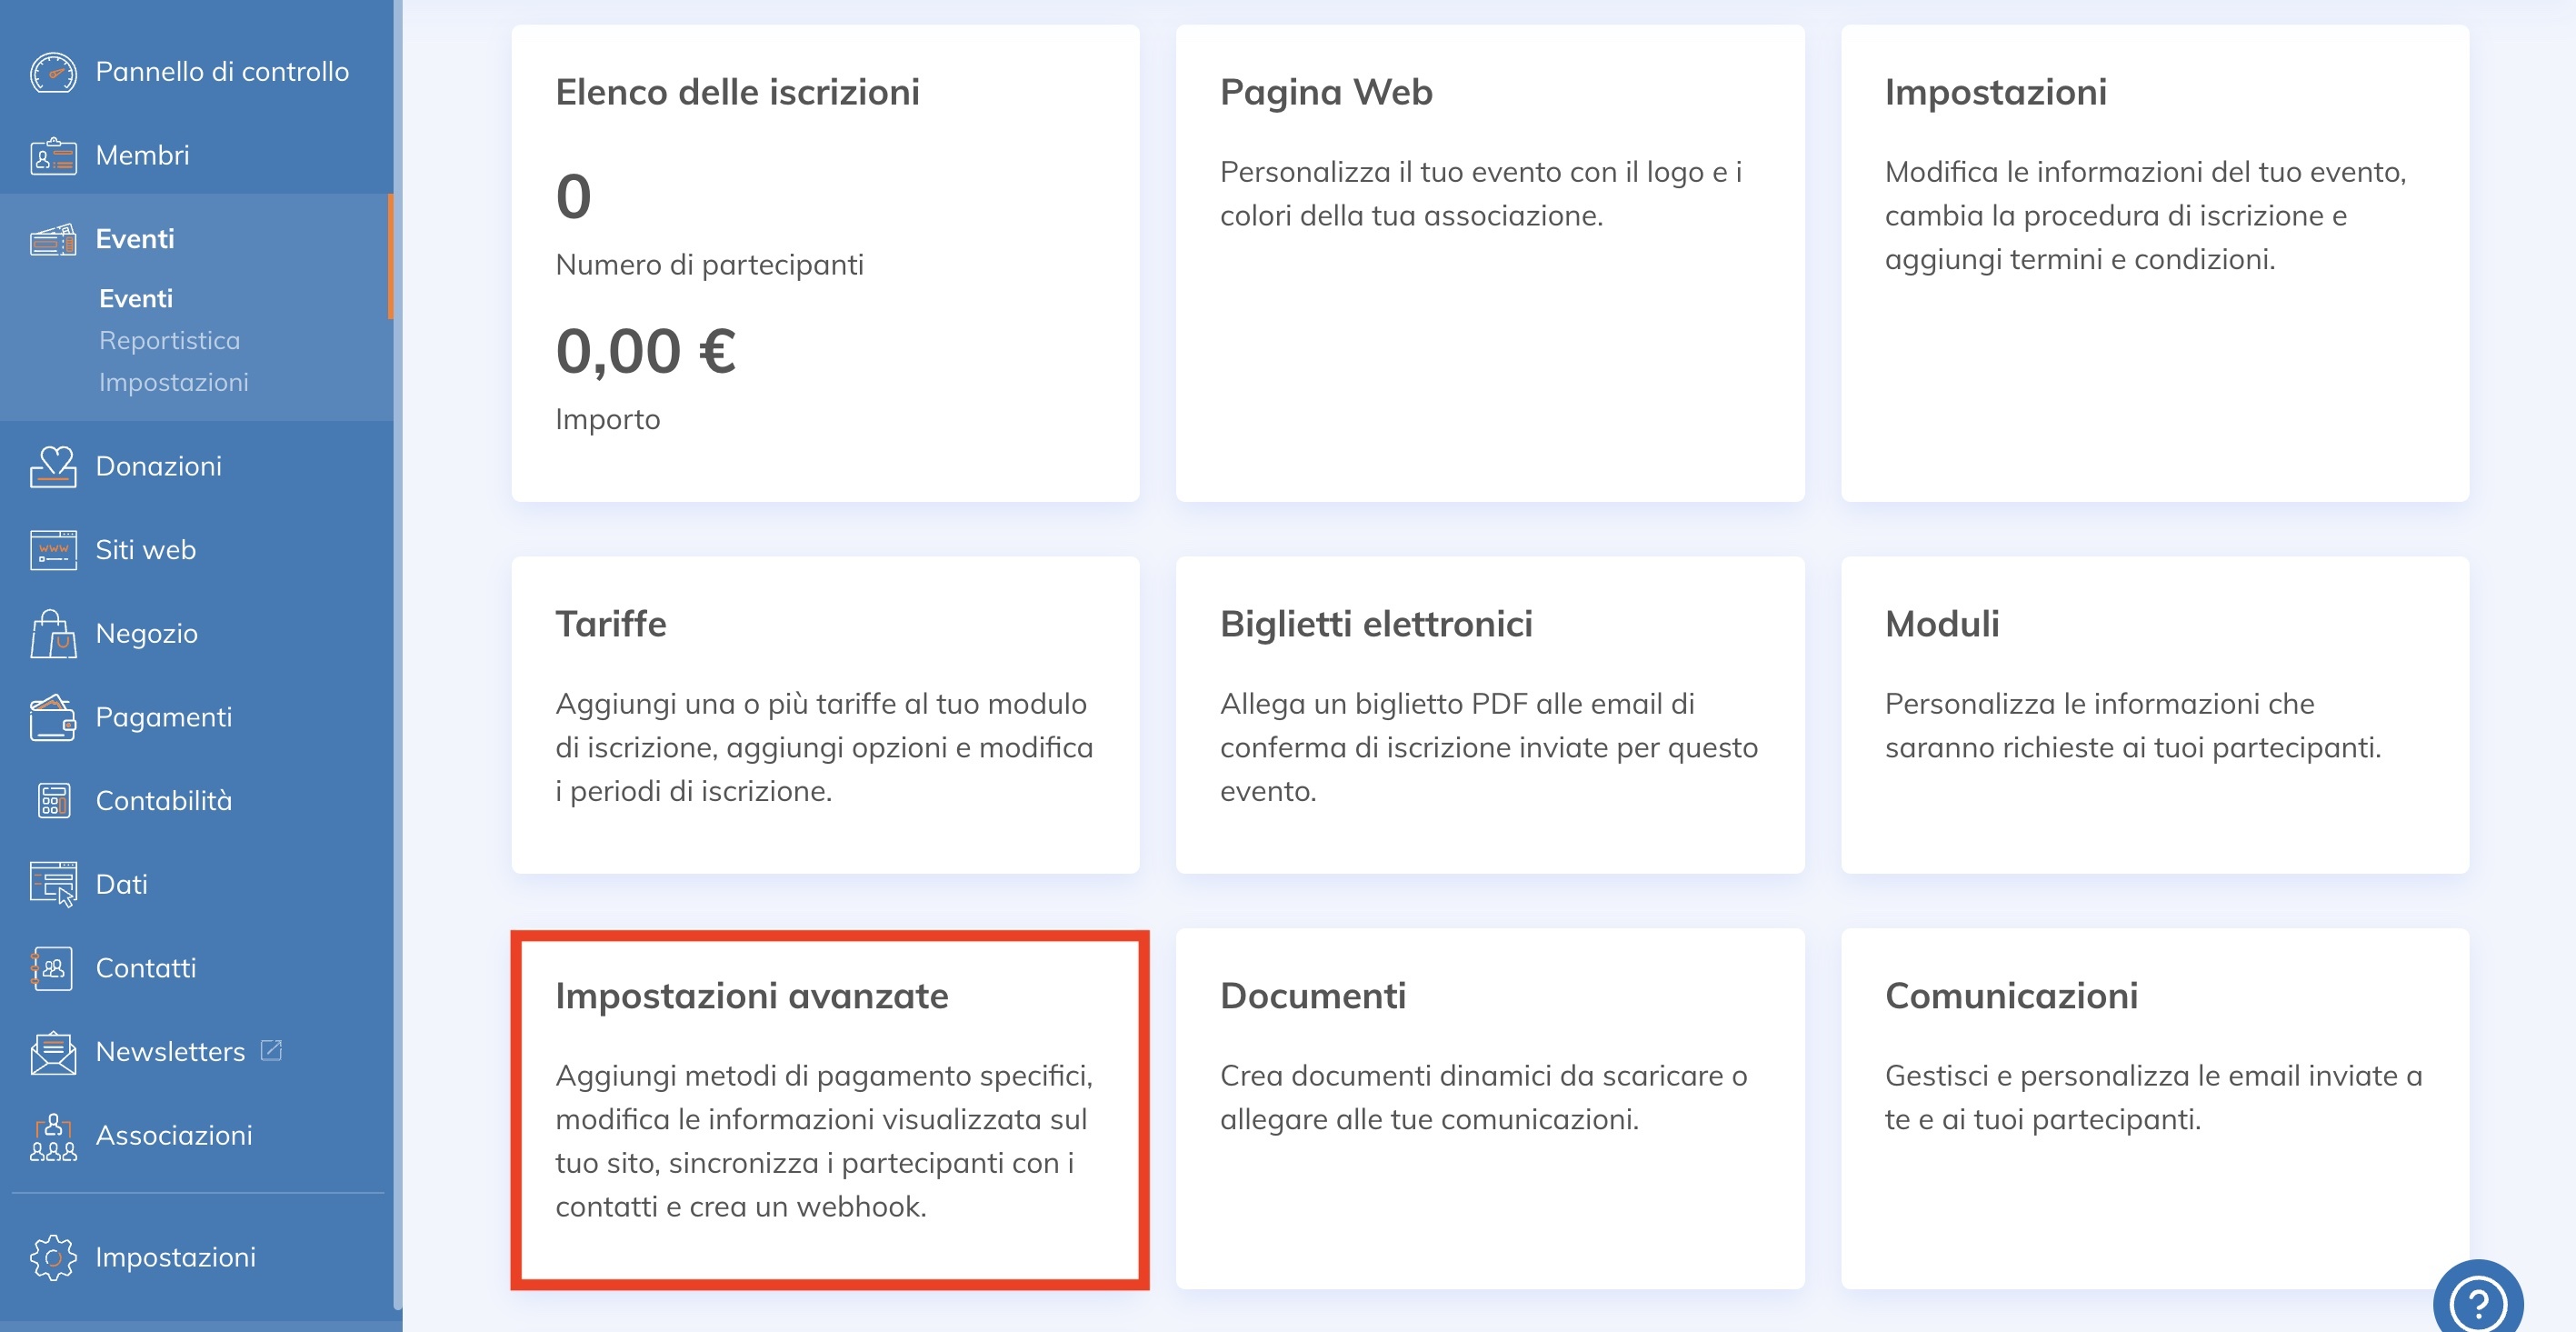Select the Dati panel icon

pyautogui.click(x=53, y=884)
